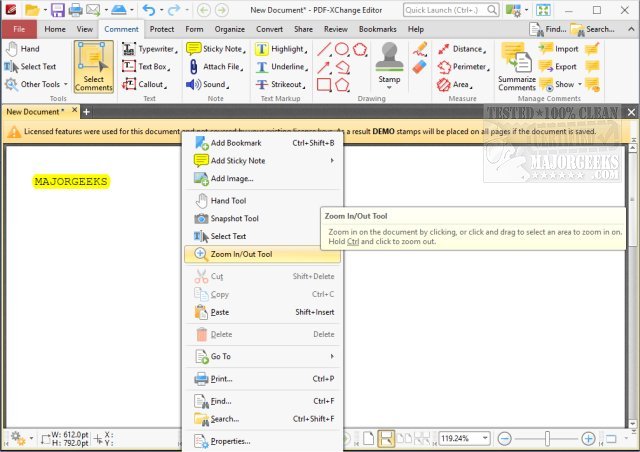
Task: Select the Hand tool in ribbon
Action: pos(23,49)
